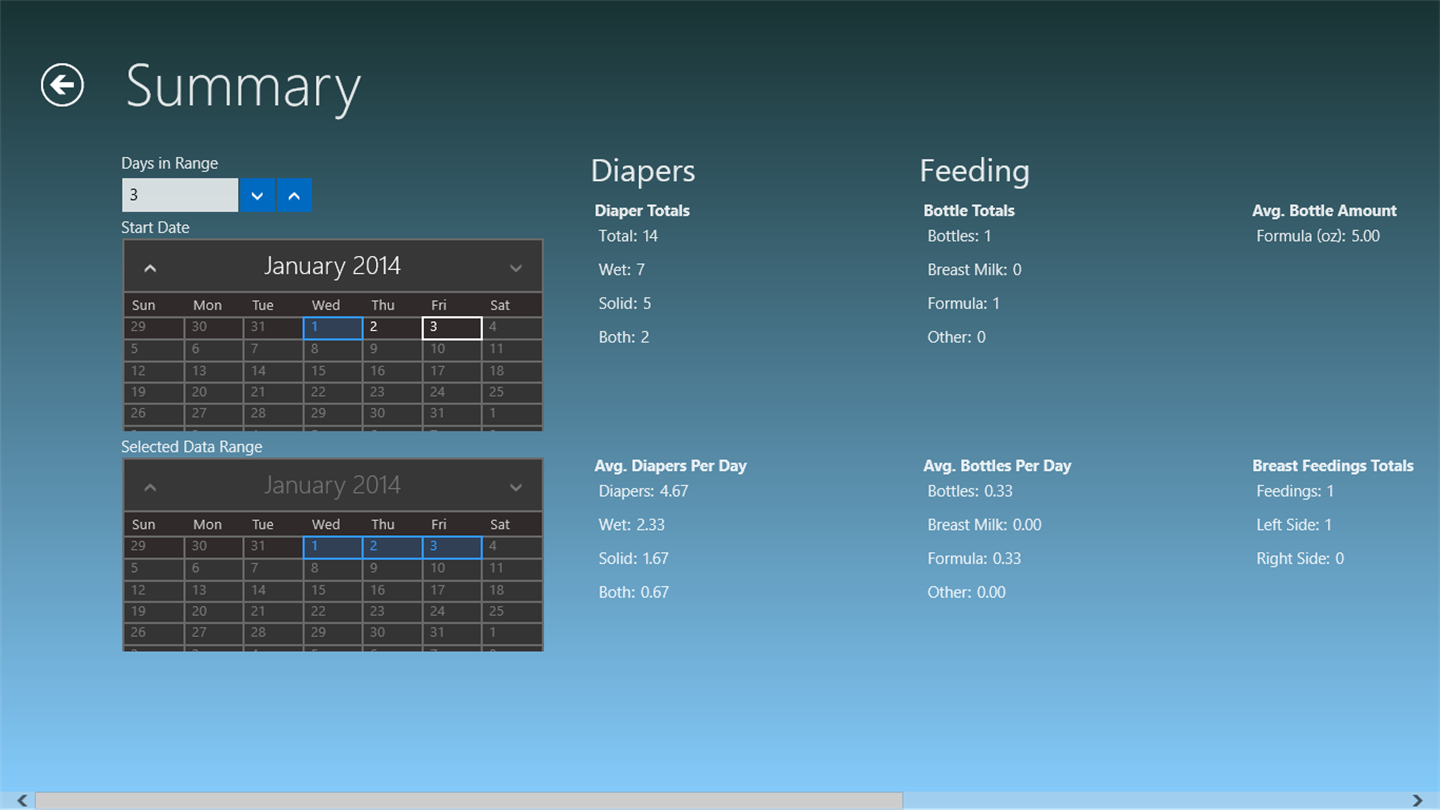This screenshot has height=810, width=1440.
Task: Click the Feeding section heading
Action: (974, 171)
